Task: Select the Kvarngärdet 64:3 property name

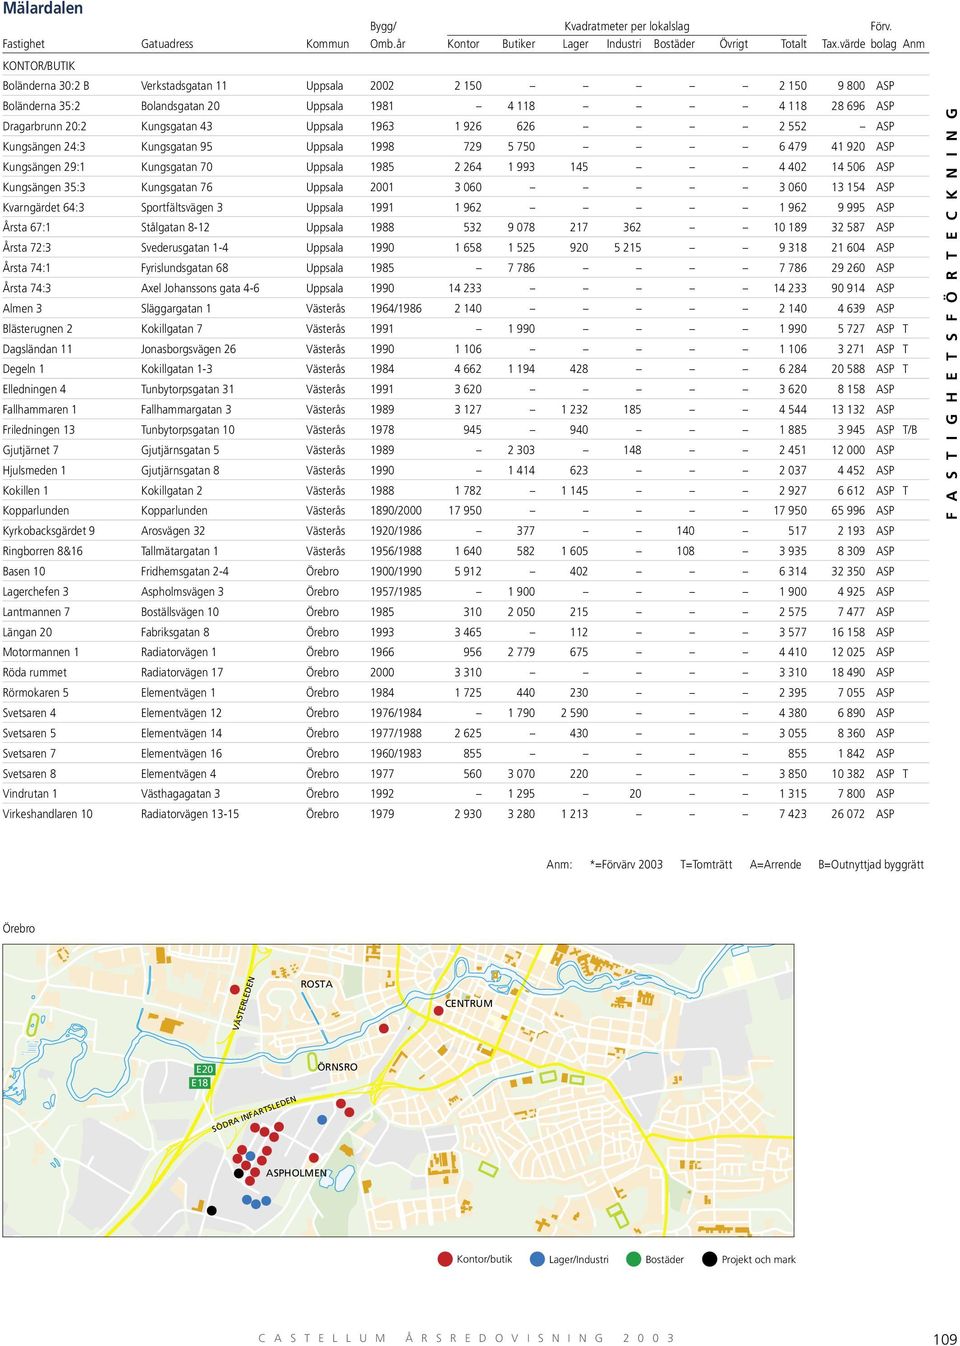Action: (44, 207)
